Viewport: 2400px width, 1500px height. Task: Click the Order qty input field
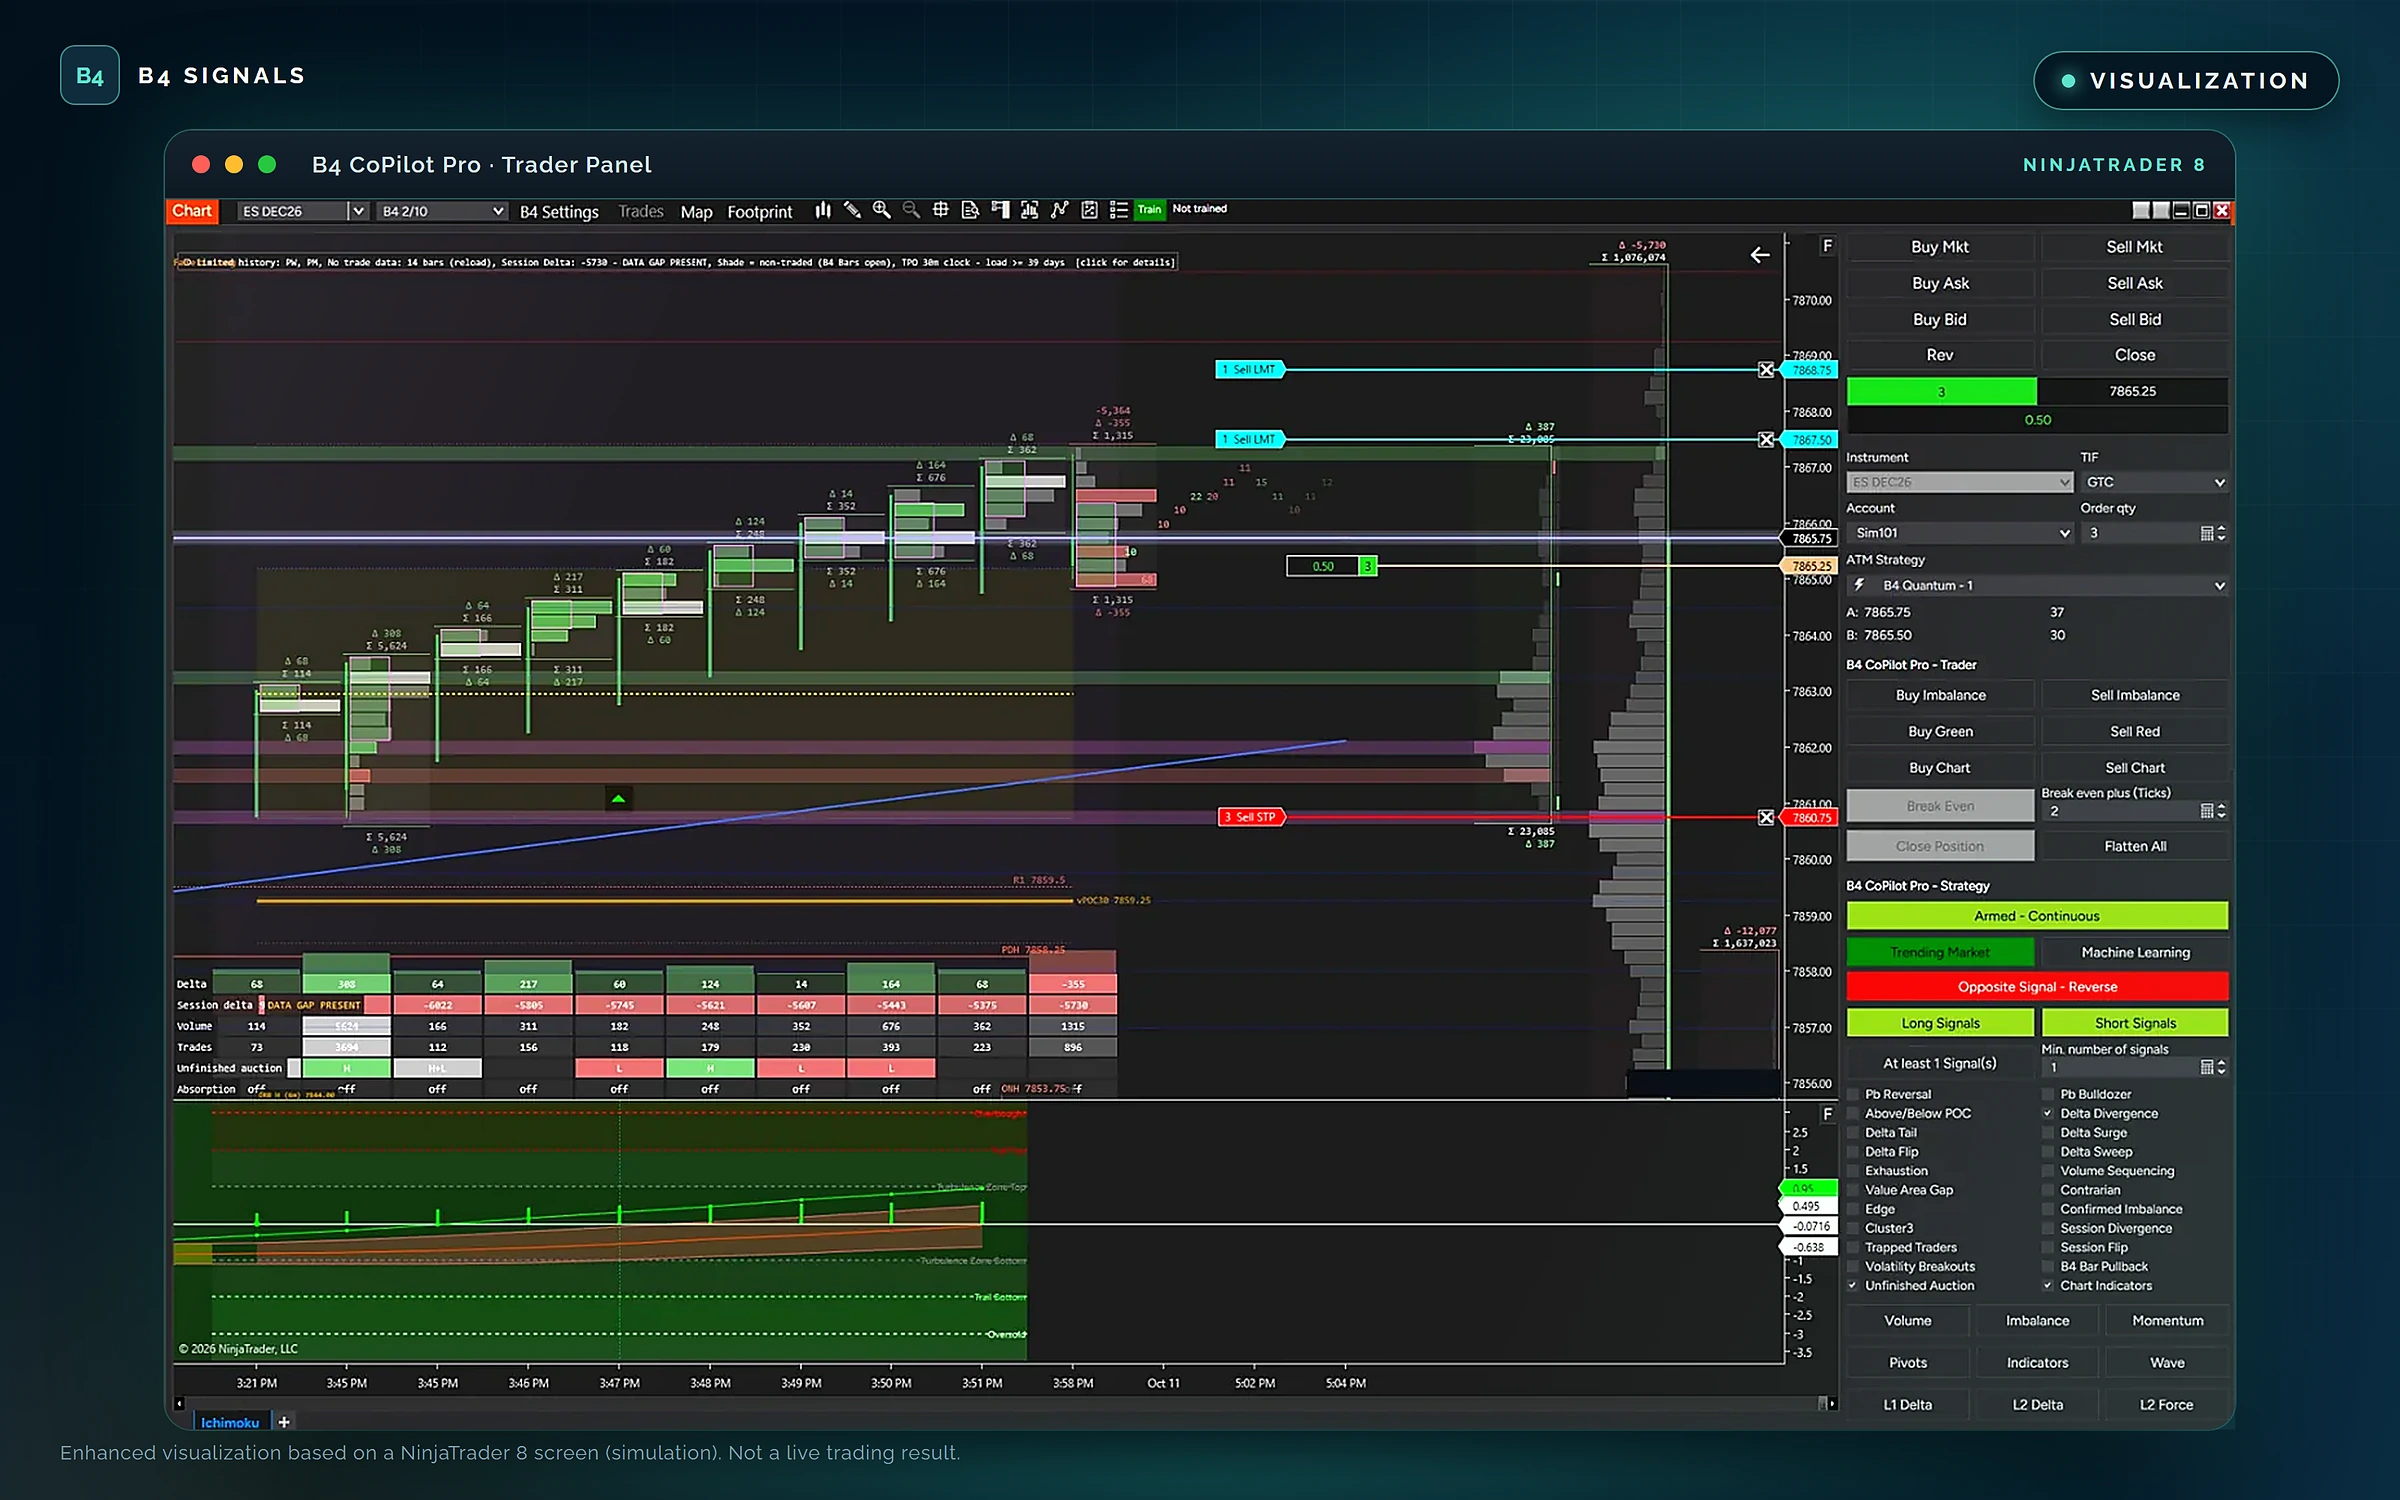(x=2139, y=533)
